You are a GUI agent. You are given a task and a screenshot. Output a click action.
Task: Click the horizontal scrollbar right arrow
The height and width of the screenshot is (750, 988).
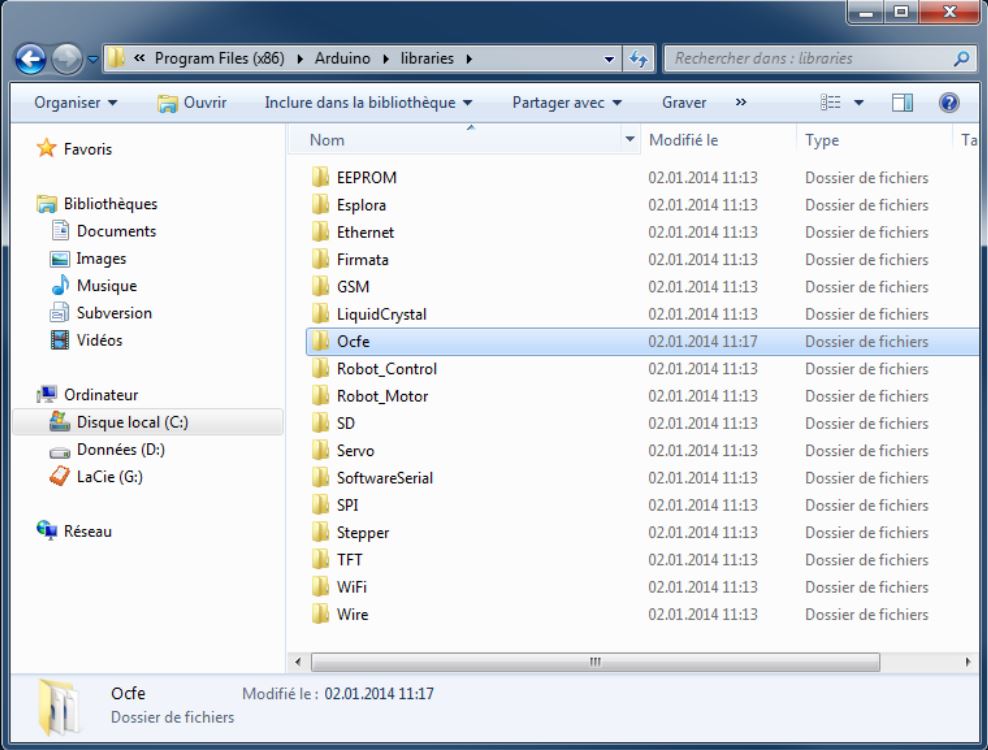(x=968, y=662)
